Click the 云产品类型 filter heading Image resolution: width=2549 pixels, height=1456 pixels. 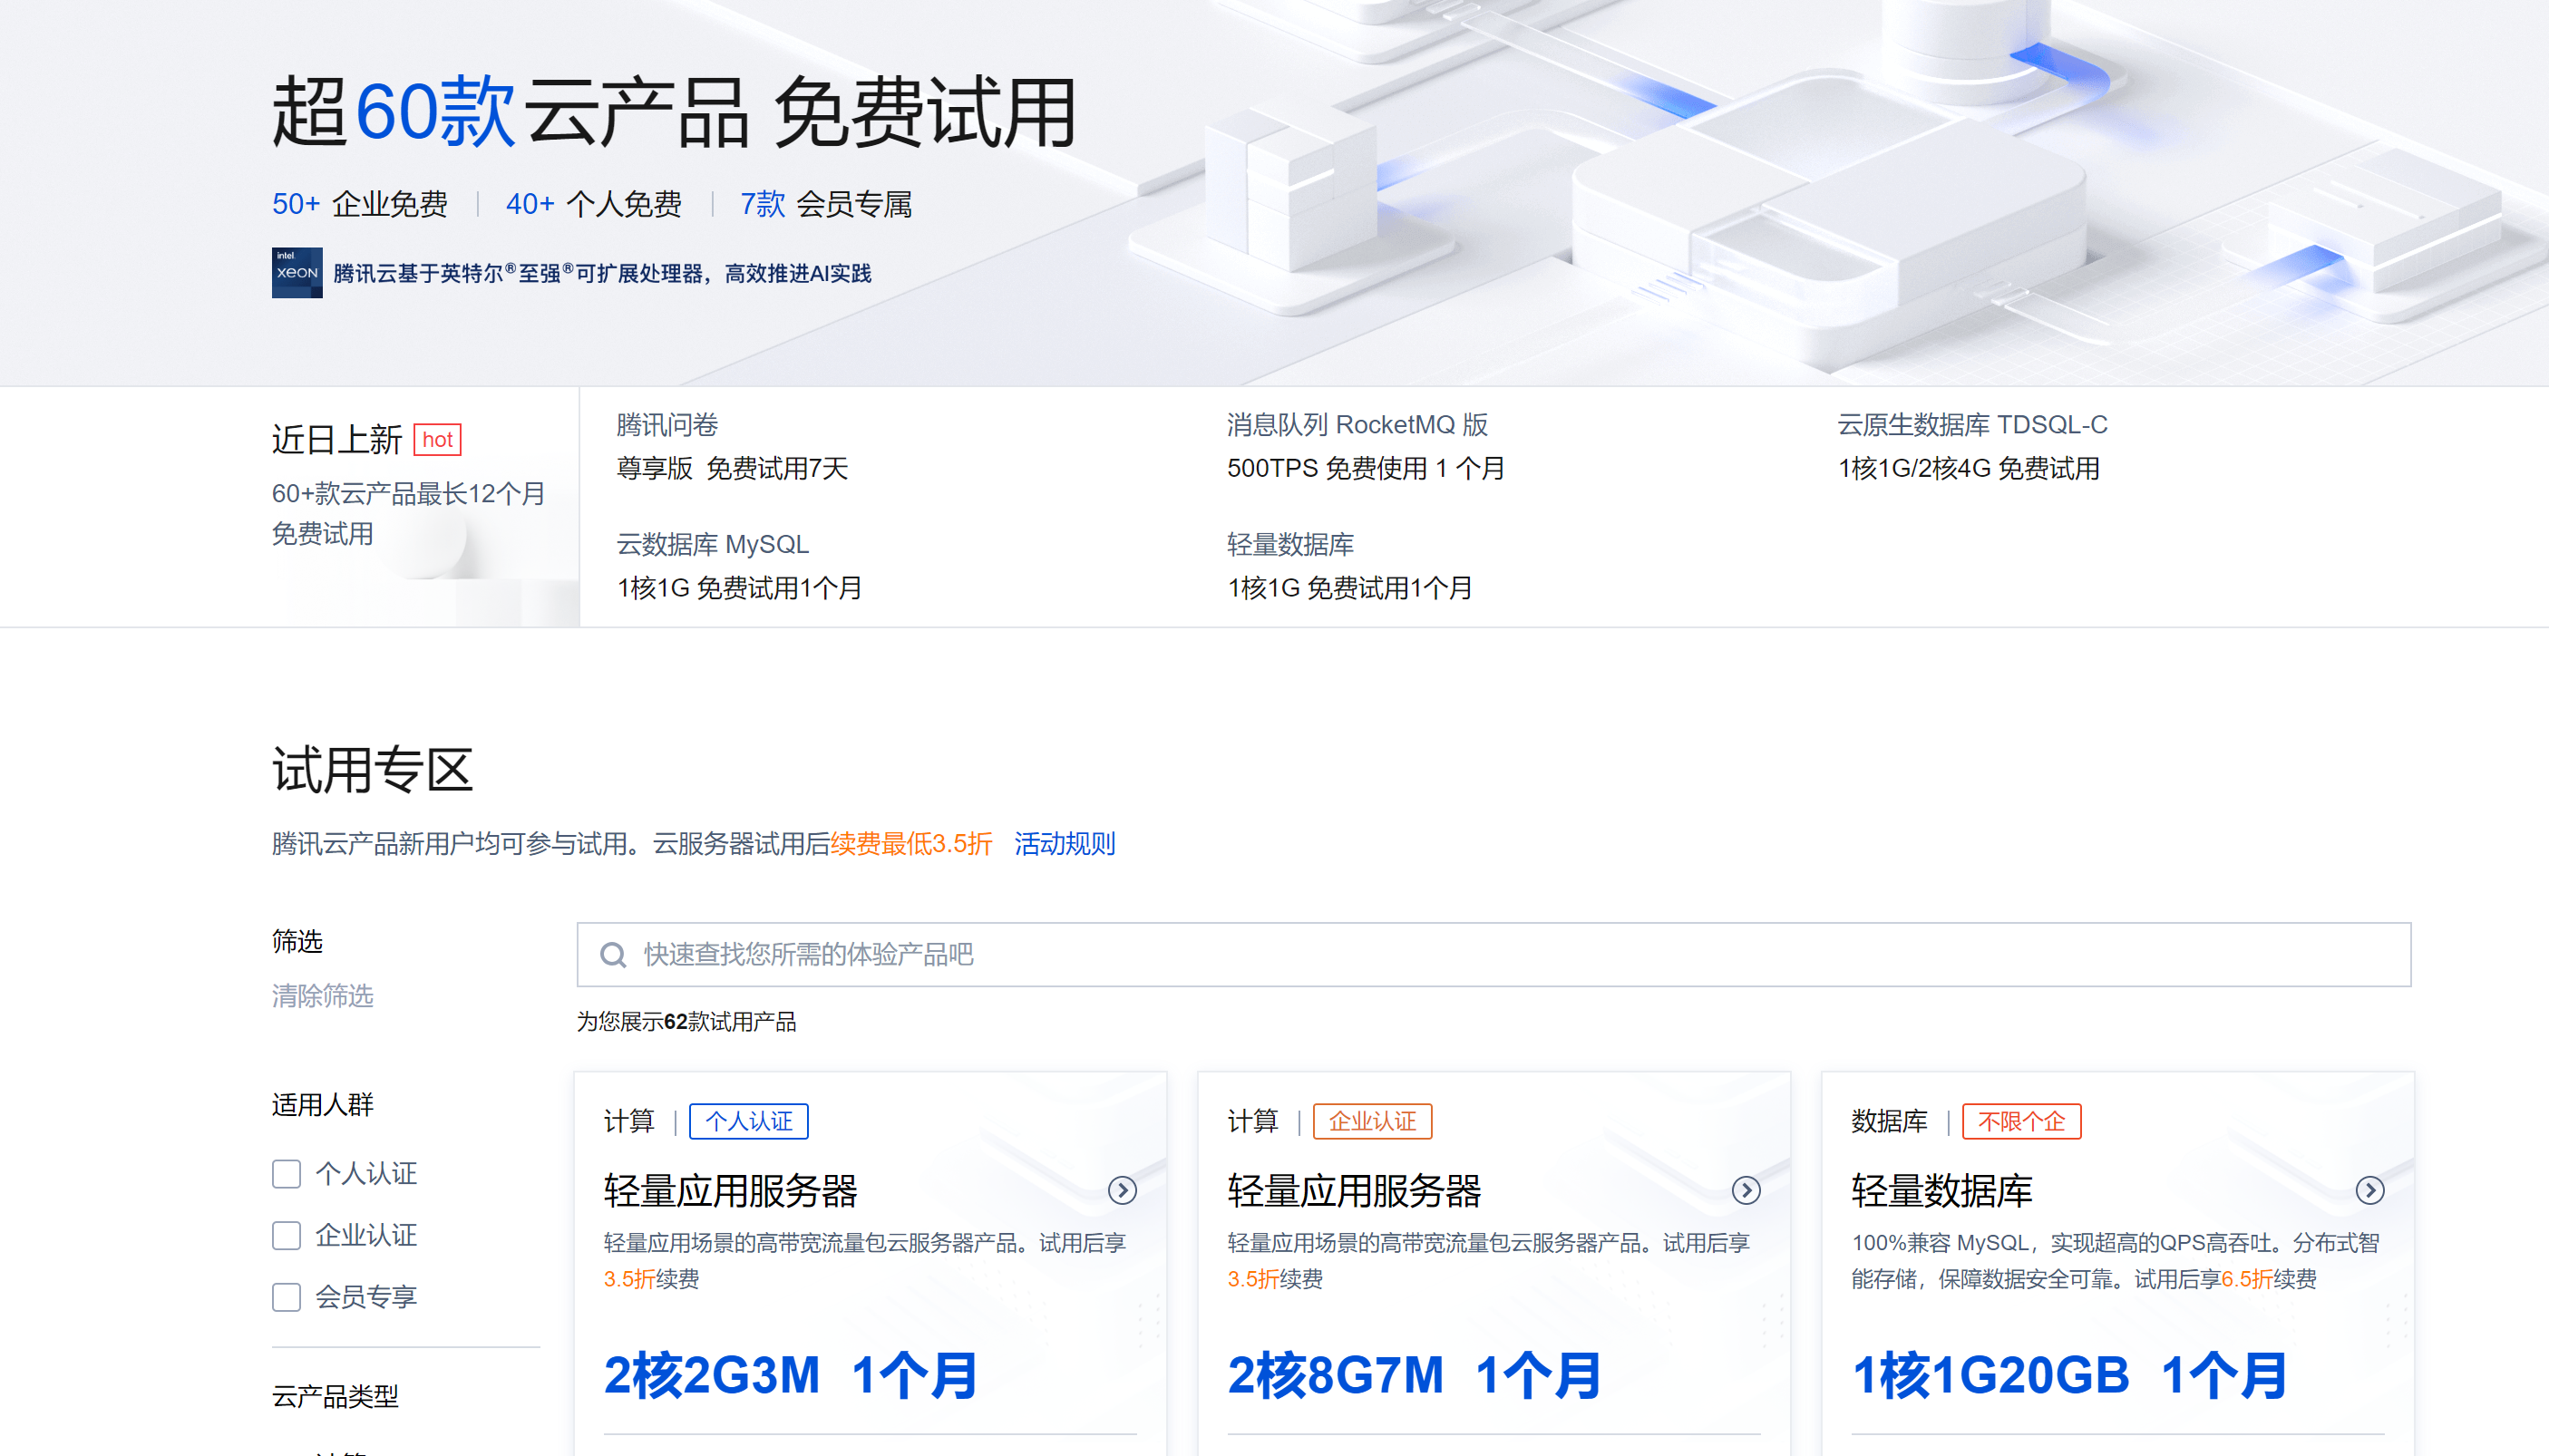pos(336,1397)
